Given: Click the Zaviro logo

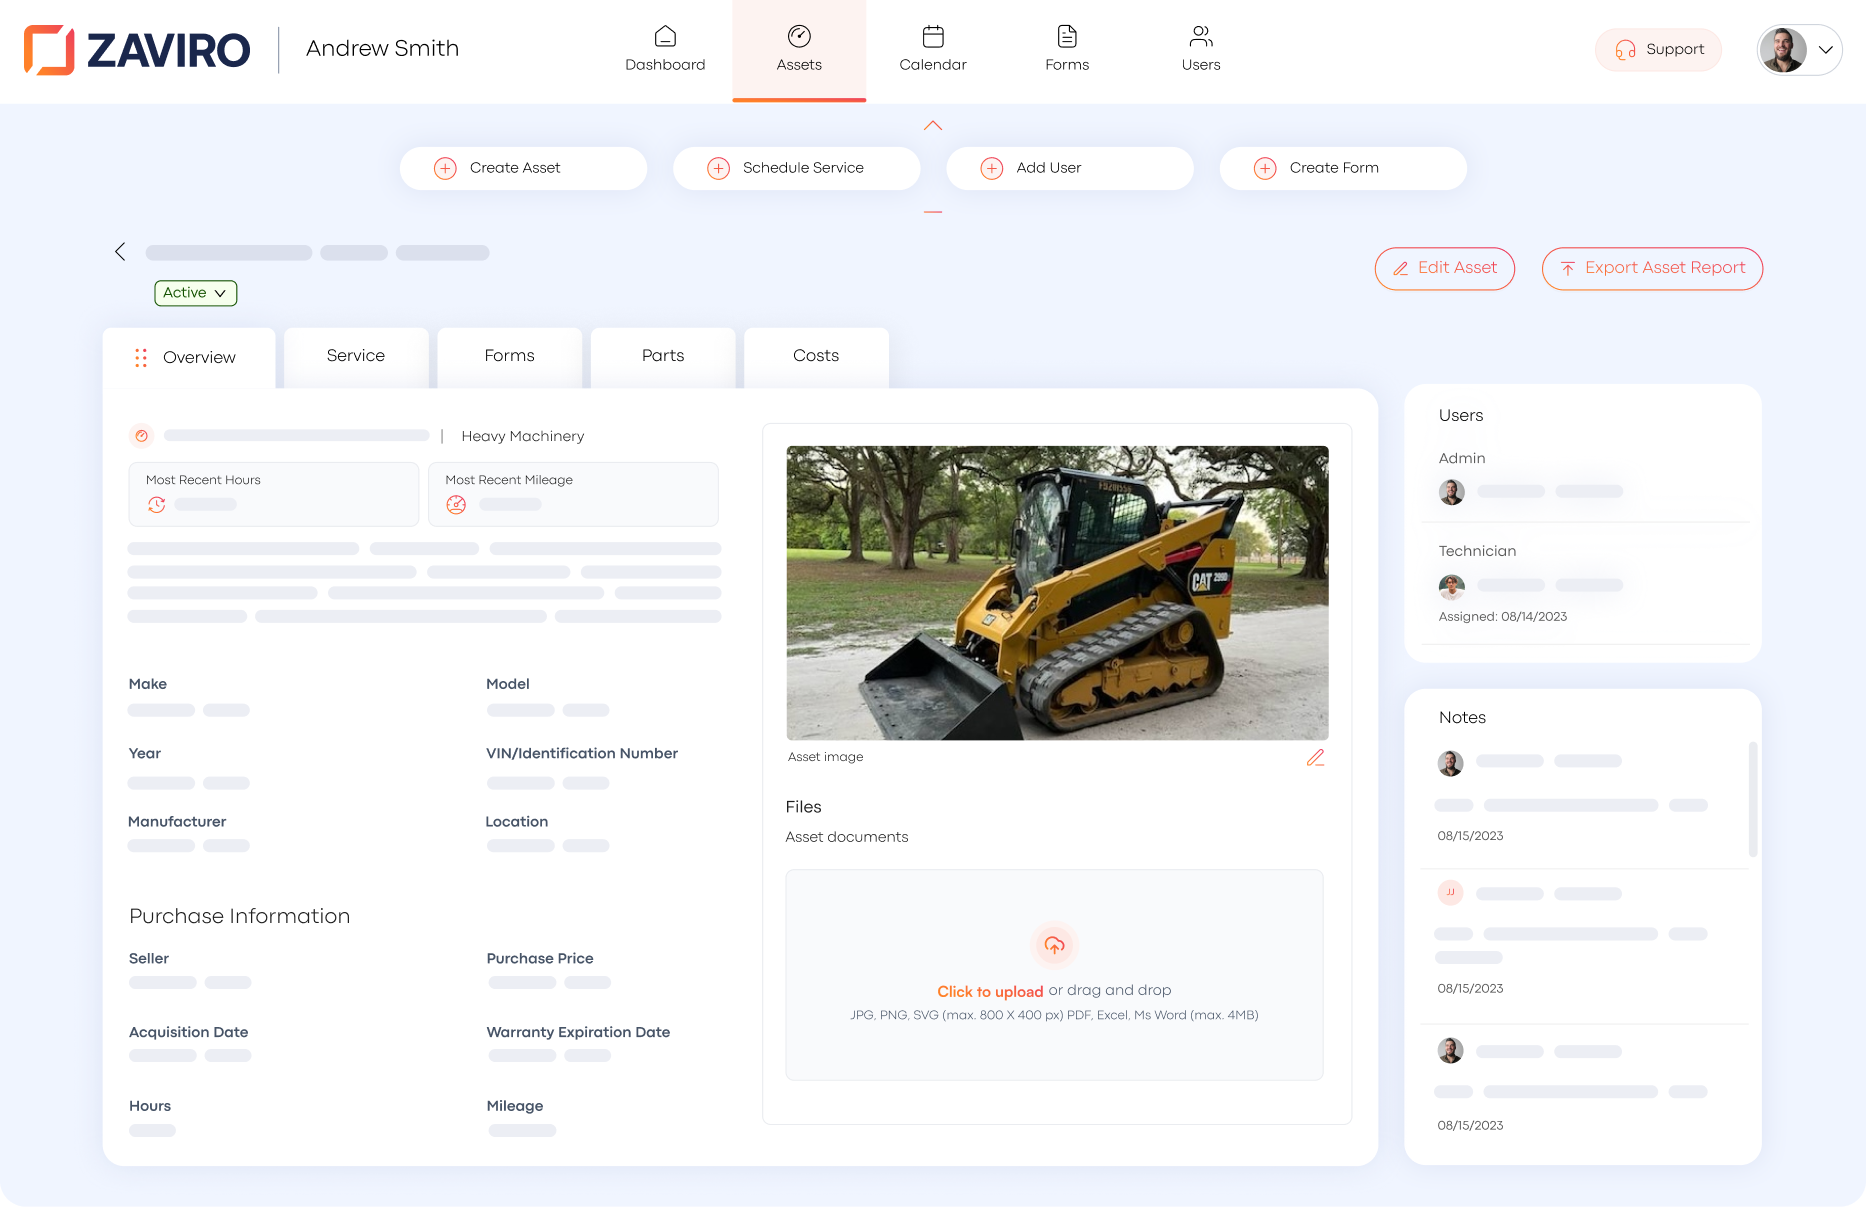Looking at the screenshot, I should (x=137, y=50).
